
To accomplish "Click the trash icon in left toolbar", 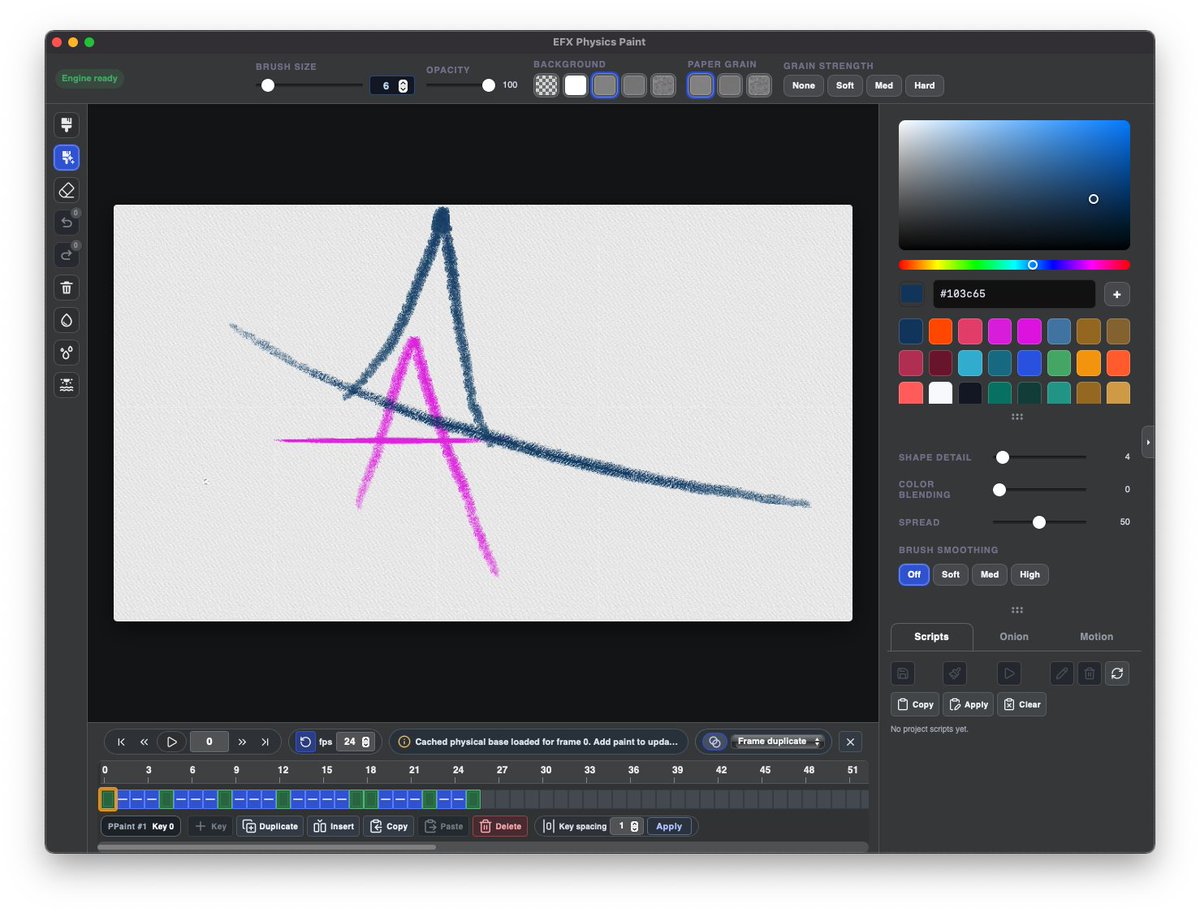I will [67, 288].
